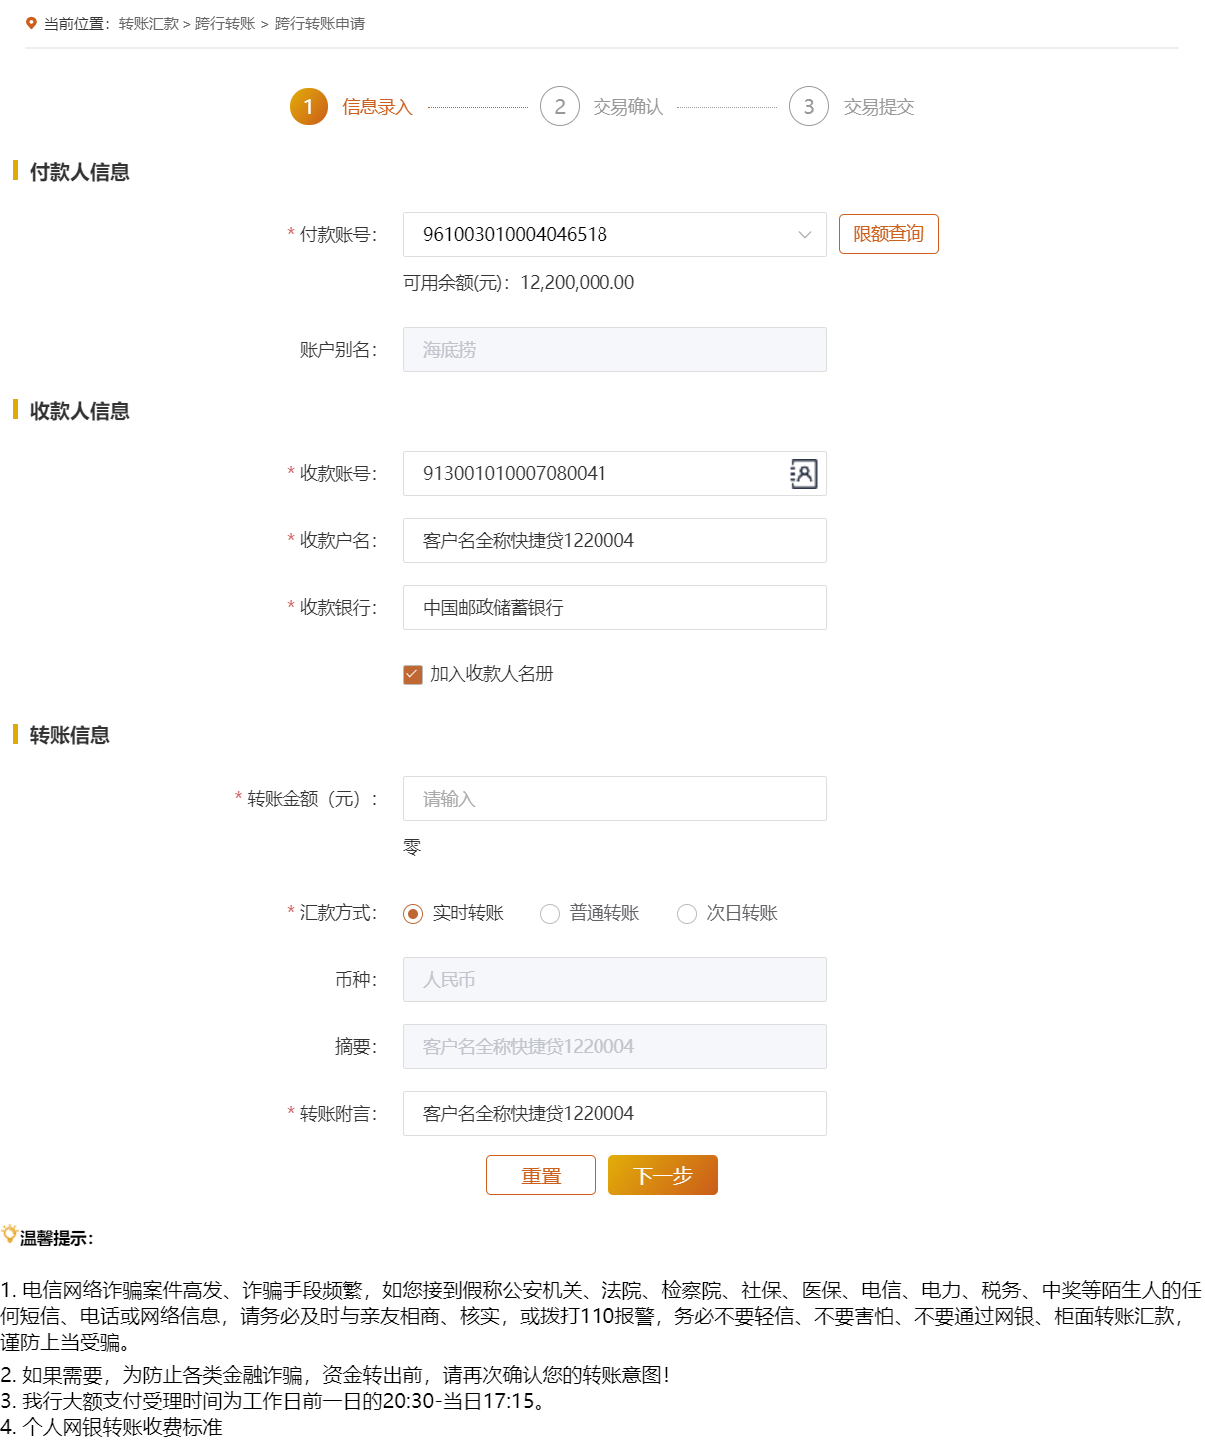
Task: Uncheck 加入收款人名册
Action: coord(412,675)
